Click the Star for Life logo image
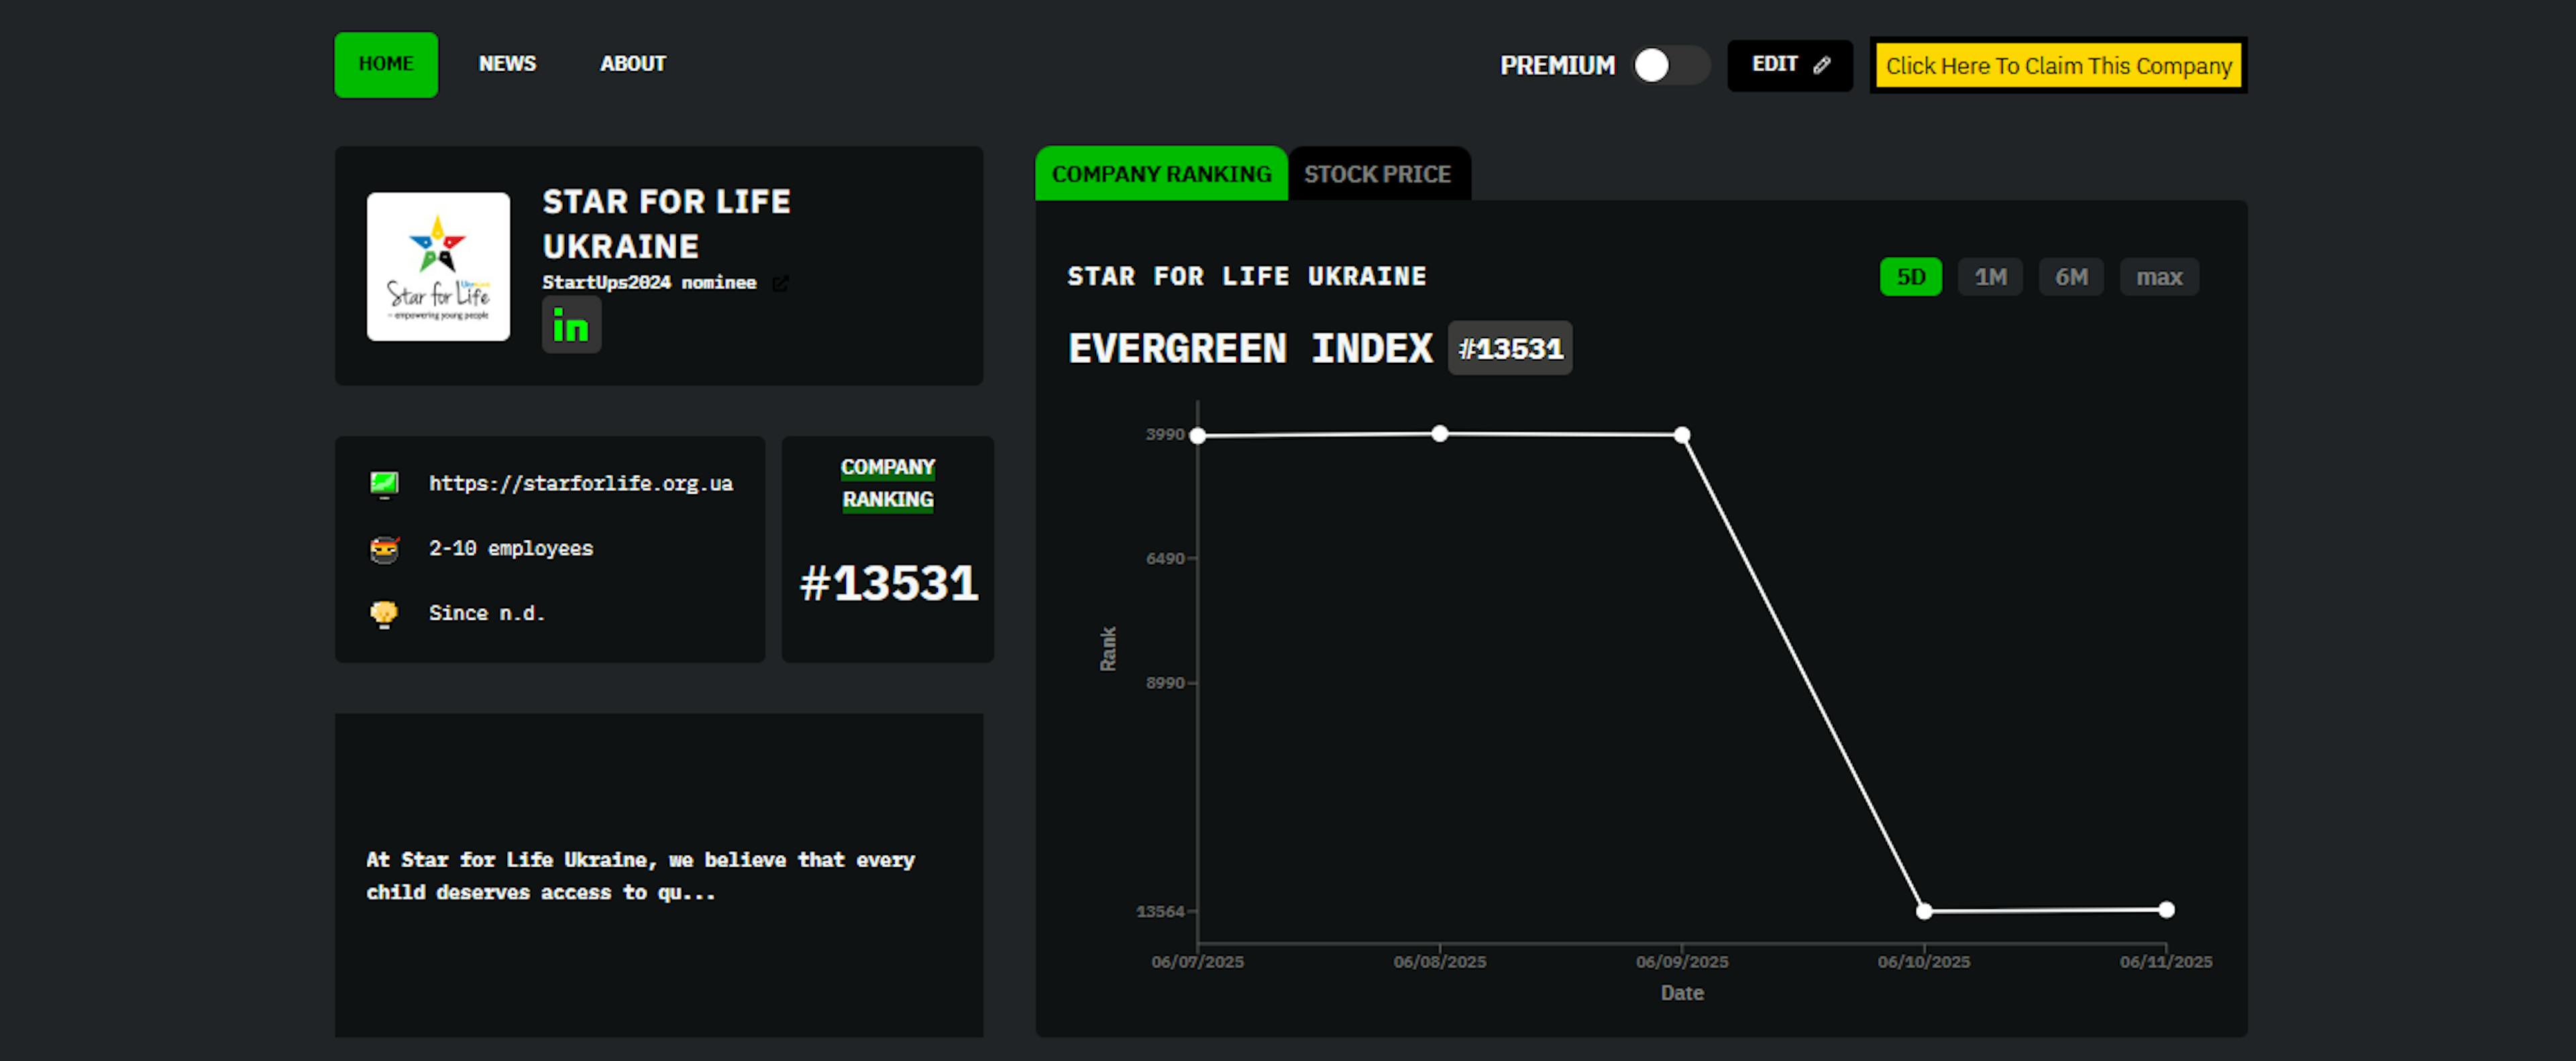Image resolution: width=2576 pixels, height=1061 pixels. point(438,266)
